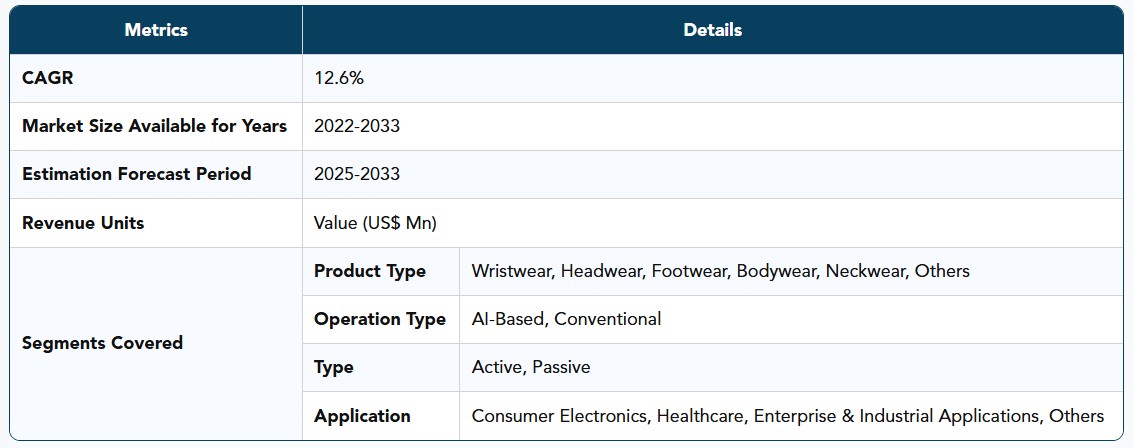Screen dimensions: 1134x448
Task: Click the Value (US$ Mn) cell
Action: point(375,223)
